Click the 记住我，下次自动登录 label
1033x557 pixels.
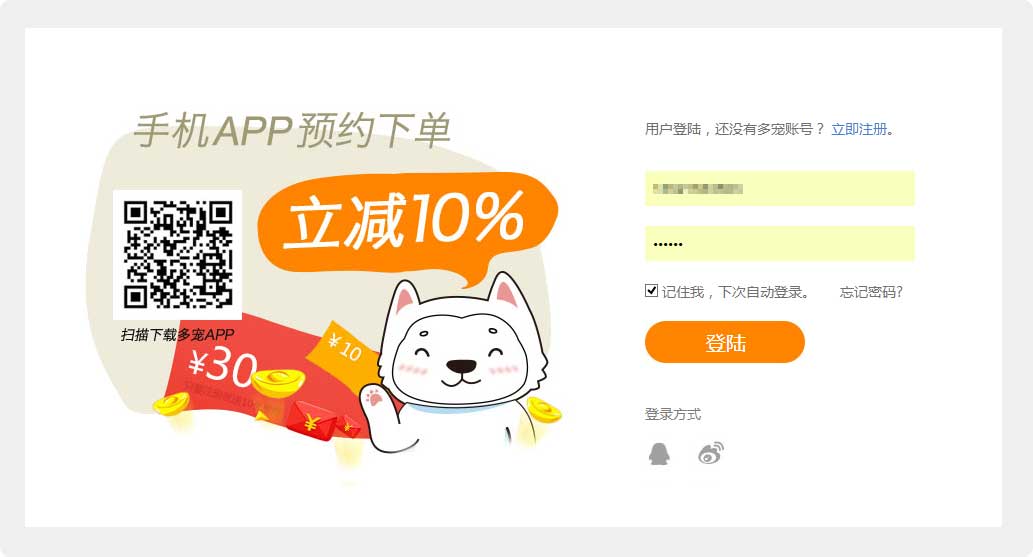(735, 292)
